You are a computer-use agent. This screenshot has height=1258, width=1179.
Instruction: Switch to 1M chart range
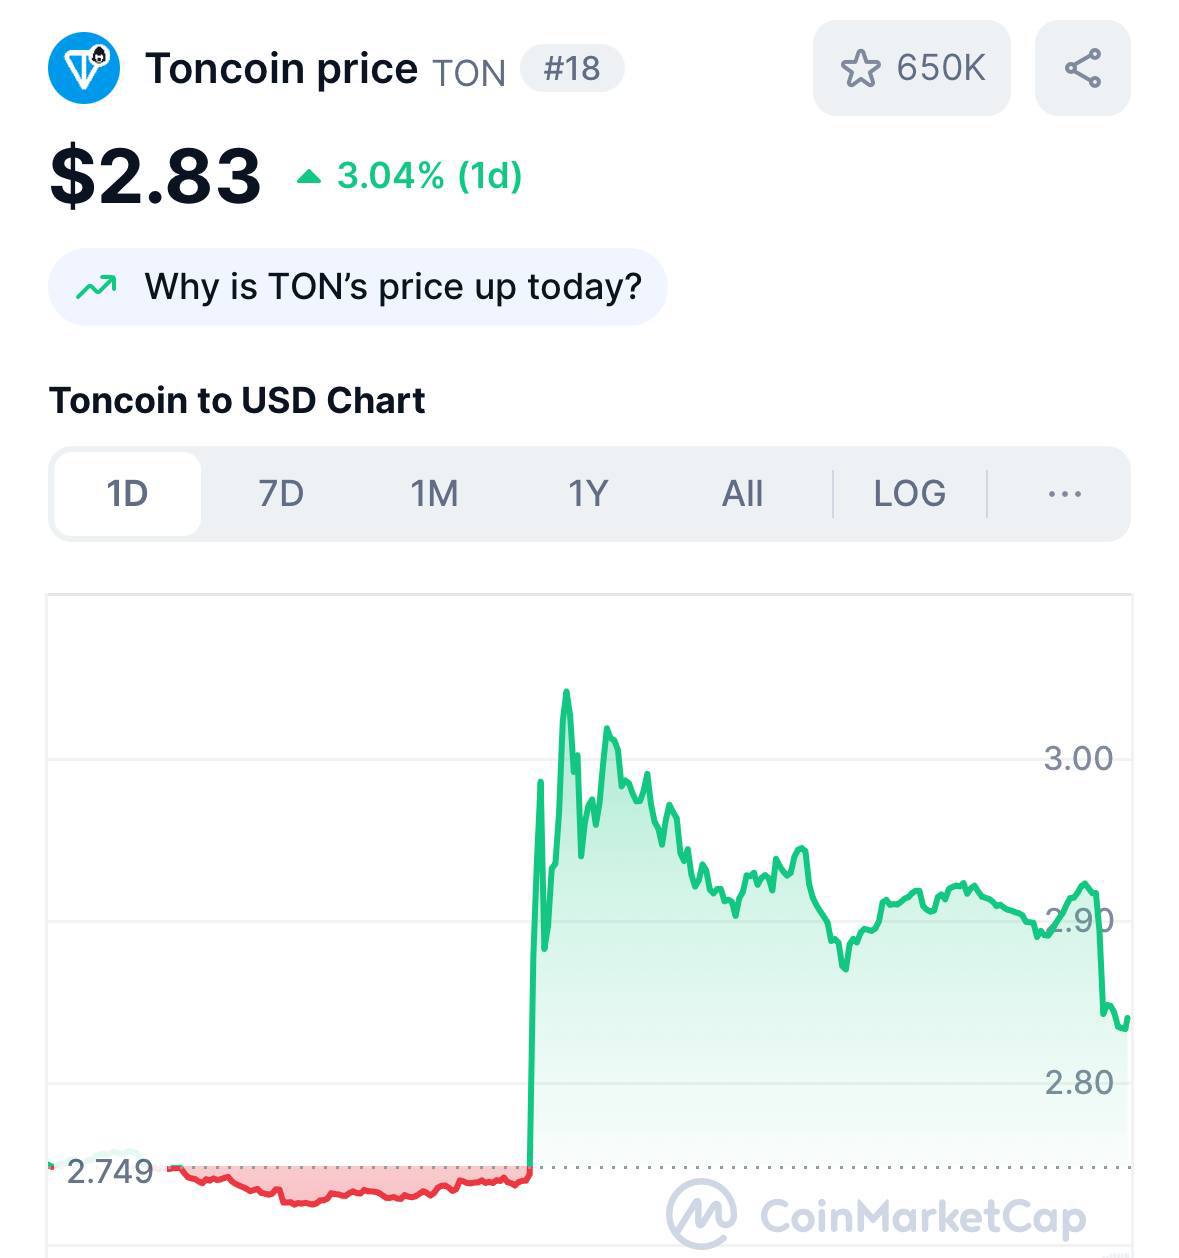434,494
